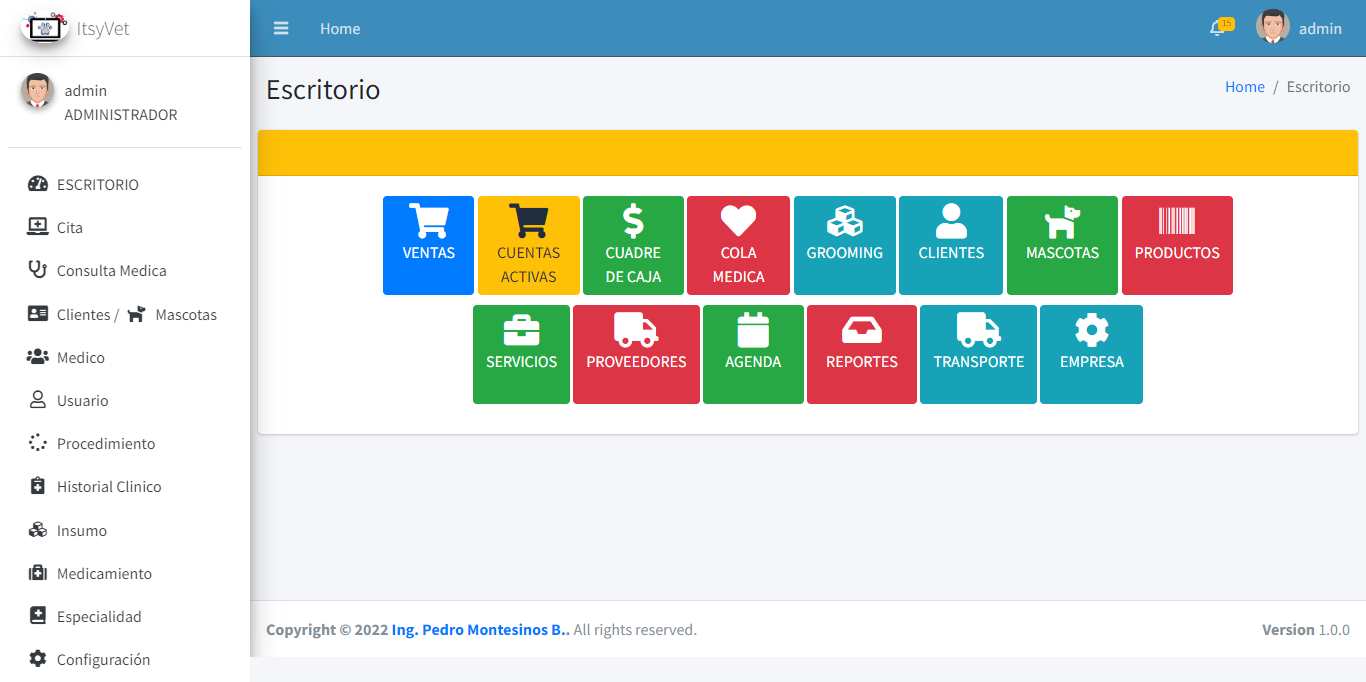Open the Agenda calendar tile
1366x682 pixels.
coord(752,353)
